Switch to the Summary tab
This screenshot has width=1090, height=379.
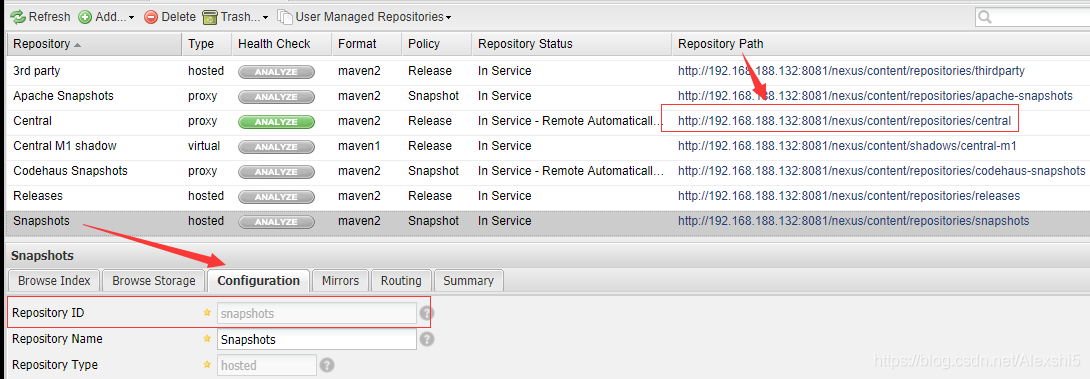469,281
